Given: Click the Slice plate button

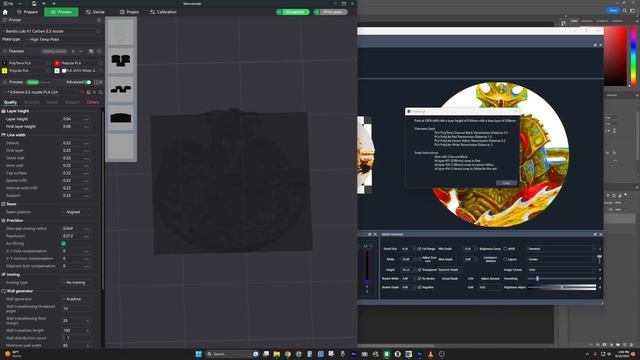Looking at the screenshot, I should [x=293, y=12].
